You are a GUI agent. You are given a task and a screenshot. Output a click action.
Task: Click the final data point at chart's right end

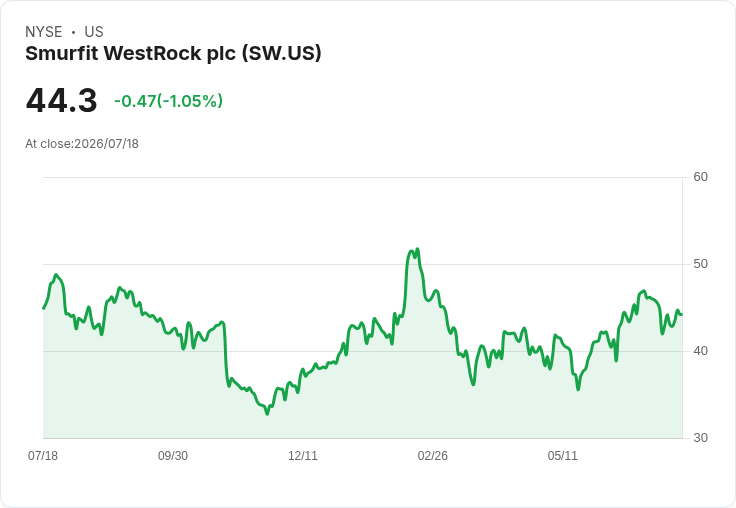coord(681,314)
